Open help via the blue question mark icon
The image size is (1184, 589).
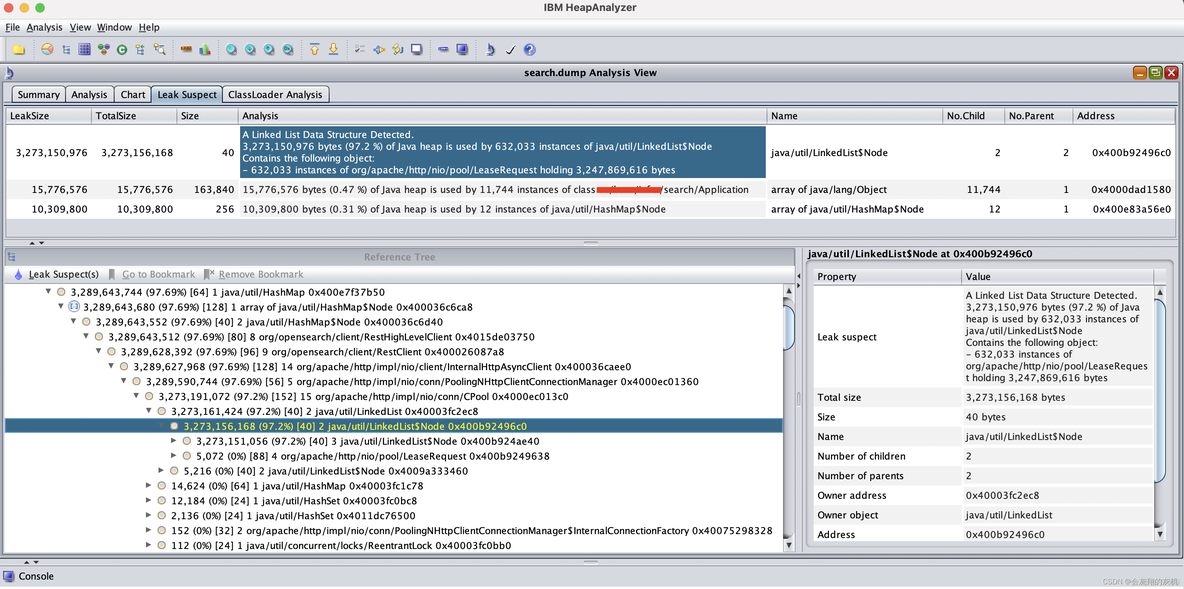(529, 50)
